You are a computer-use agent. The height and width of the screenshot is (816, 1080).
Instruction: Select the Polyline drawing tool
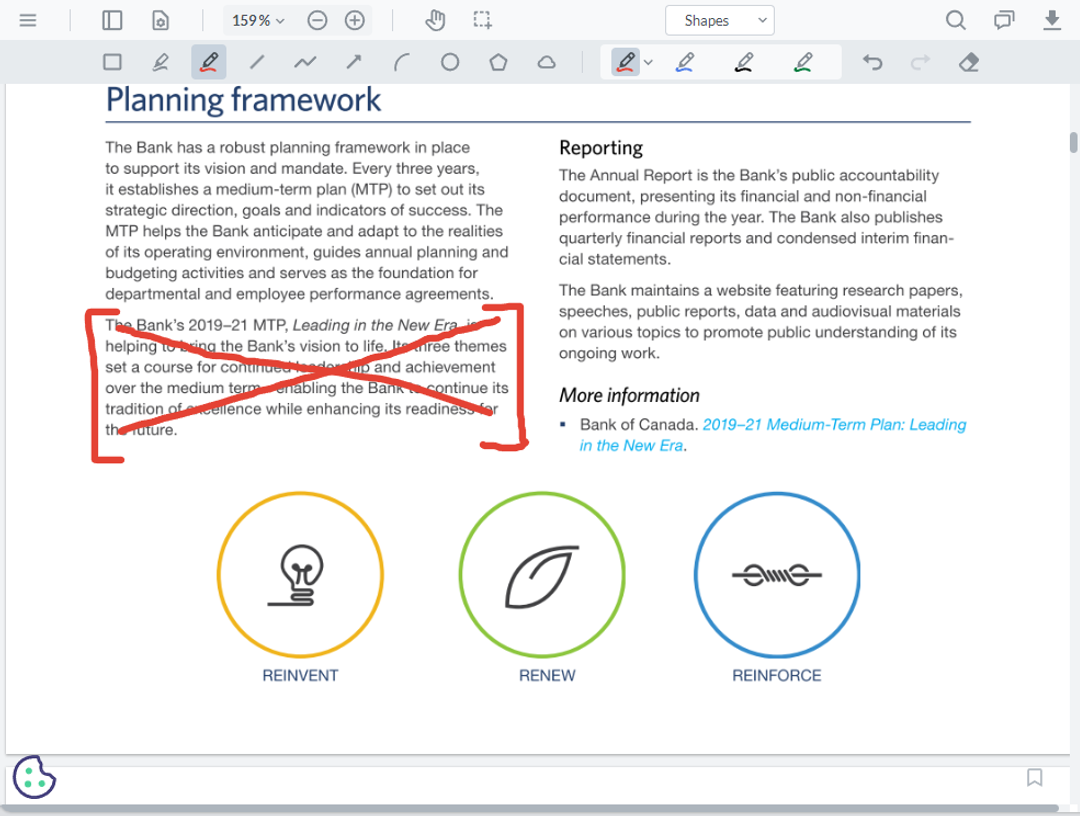pyautogui.click(x=306, y=61)
